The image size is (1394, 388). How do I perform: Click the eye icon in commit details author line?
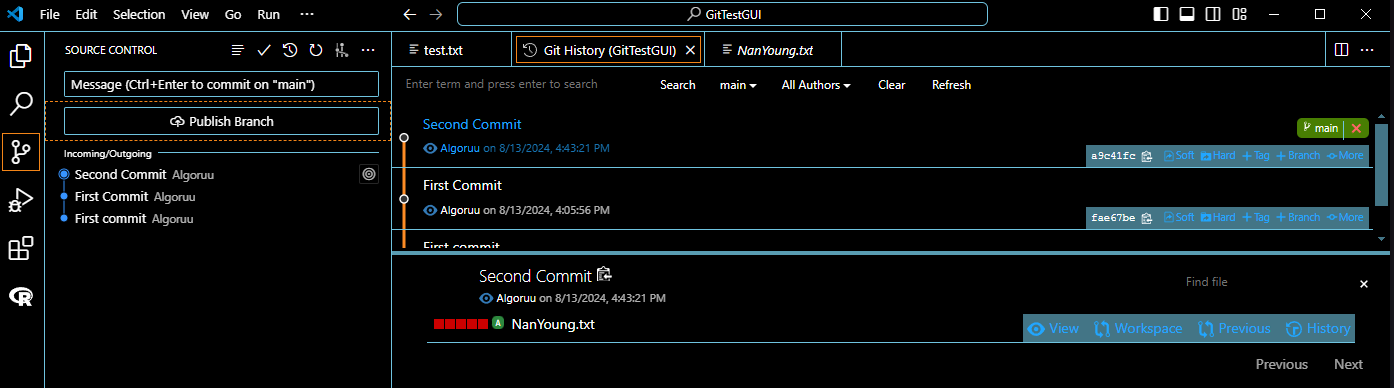pos(487,298)
